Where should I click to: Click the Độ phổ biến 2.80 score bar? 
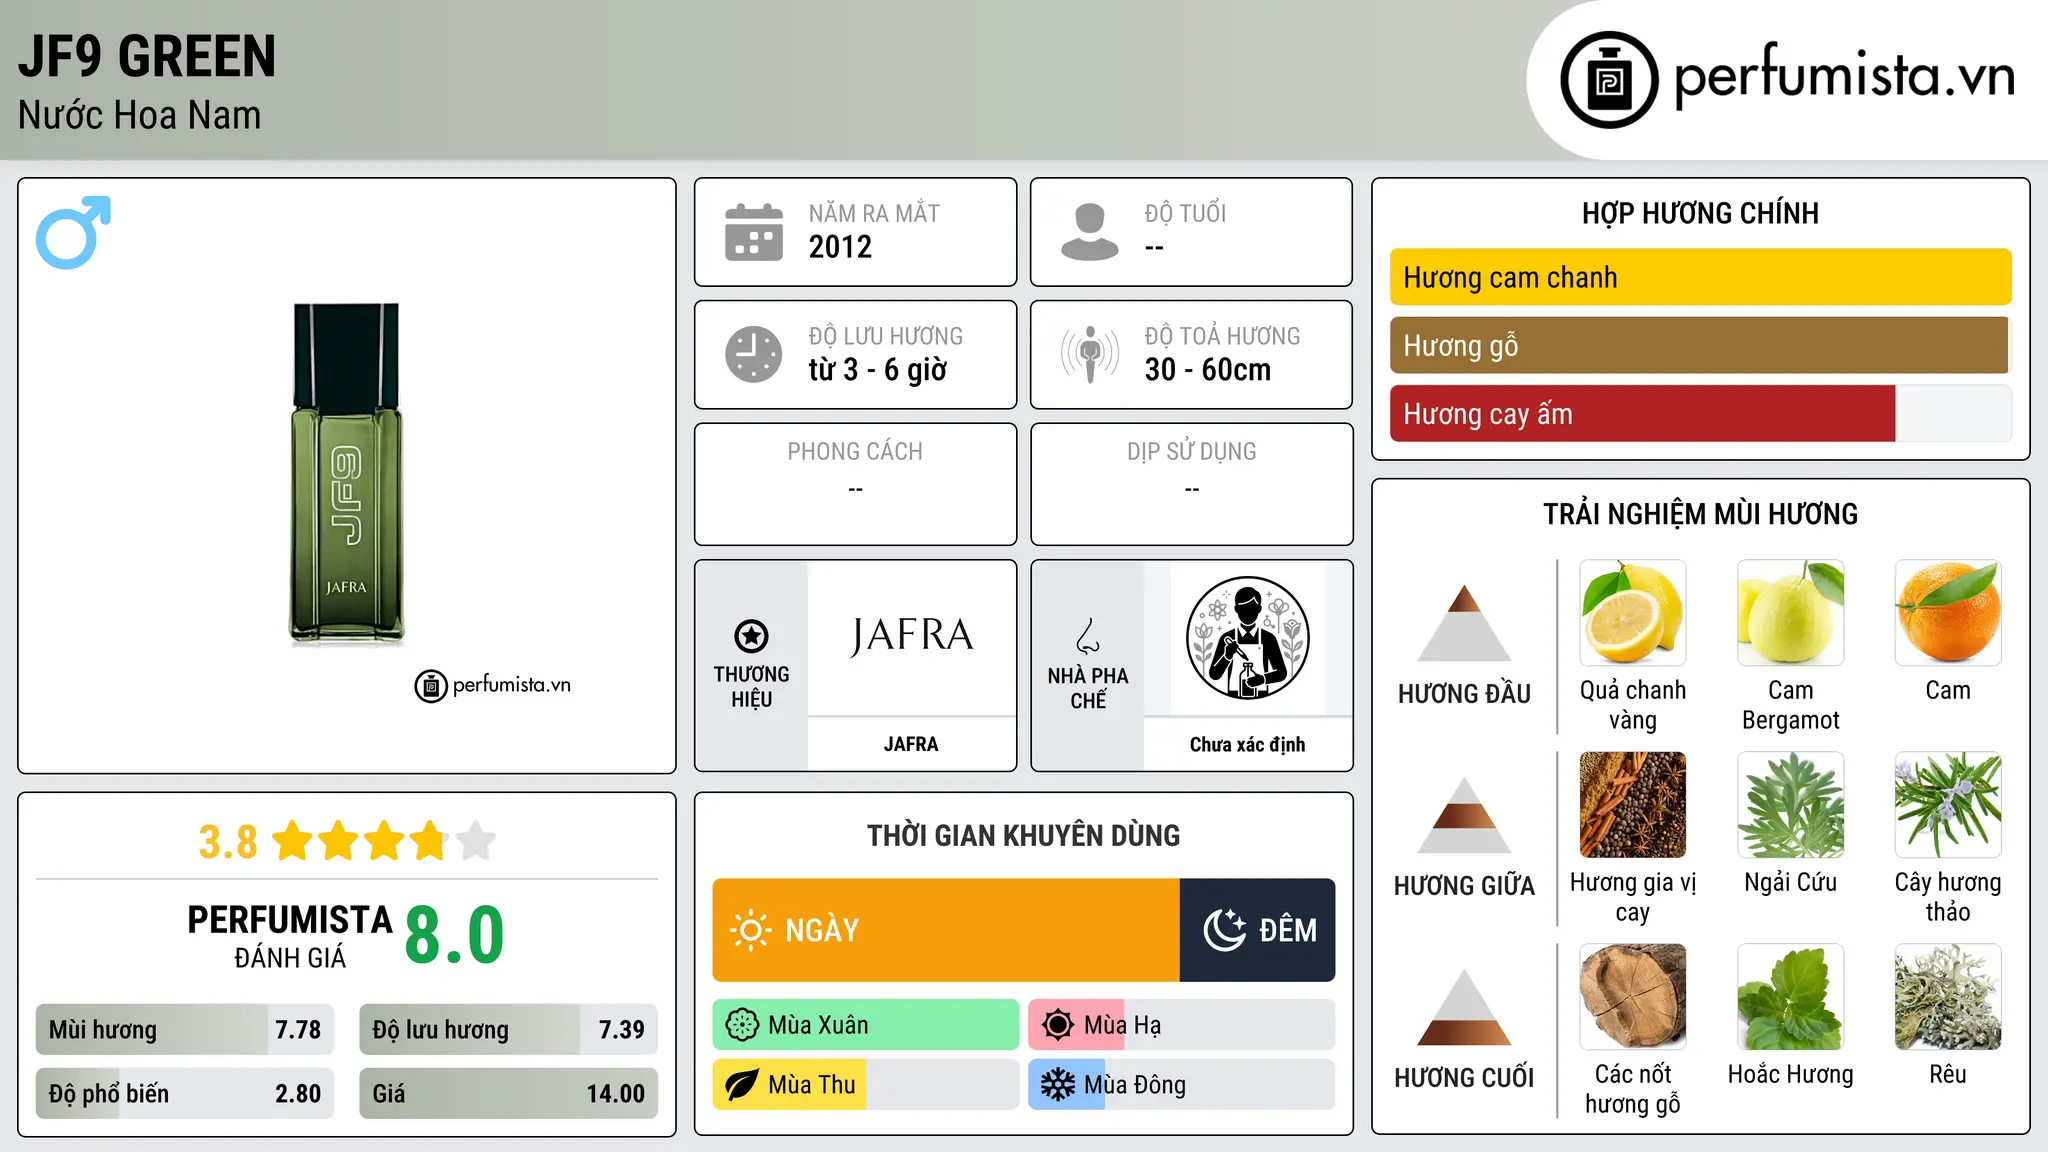point(185,1093)
